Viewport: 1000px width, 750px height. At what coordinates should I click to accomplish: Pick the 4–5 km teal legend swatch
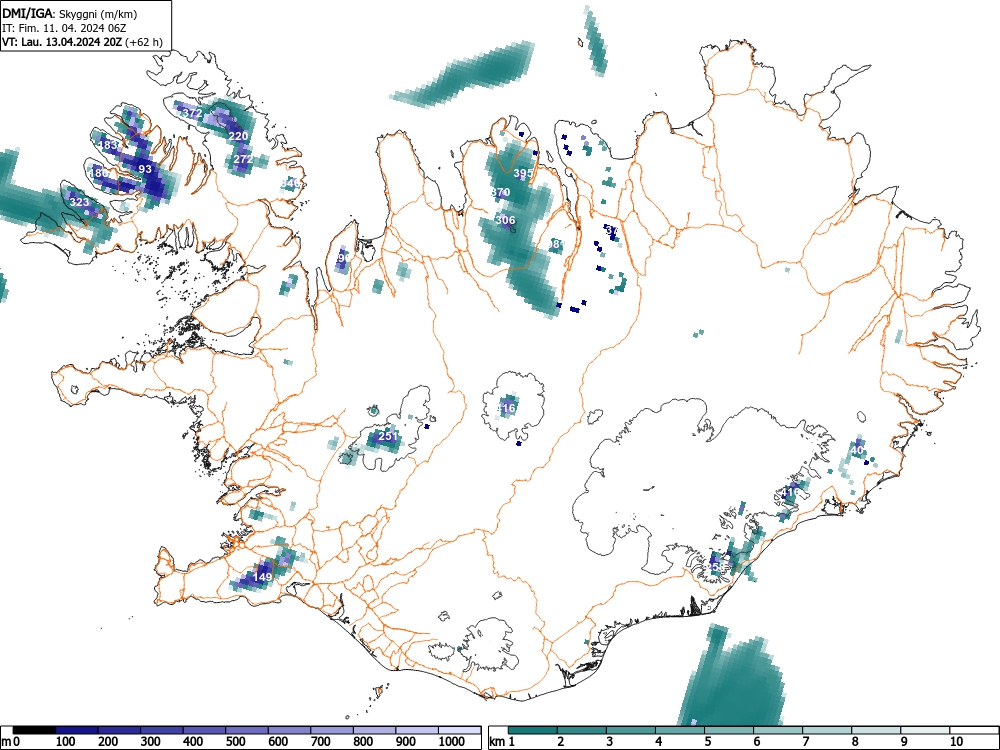pos(680,730)
